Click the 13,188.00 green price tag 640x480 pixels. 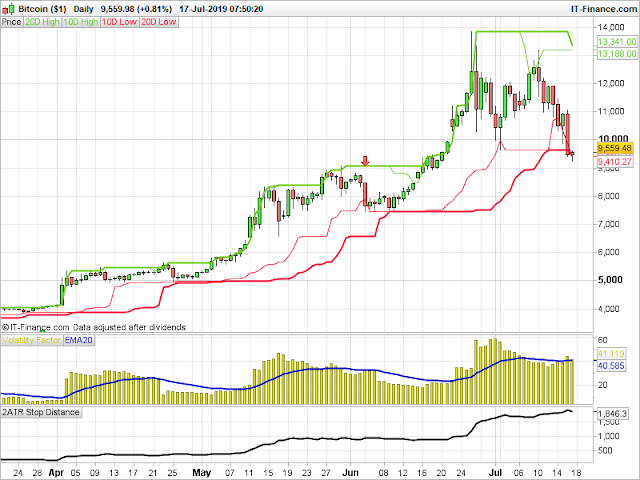[617, 54]
